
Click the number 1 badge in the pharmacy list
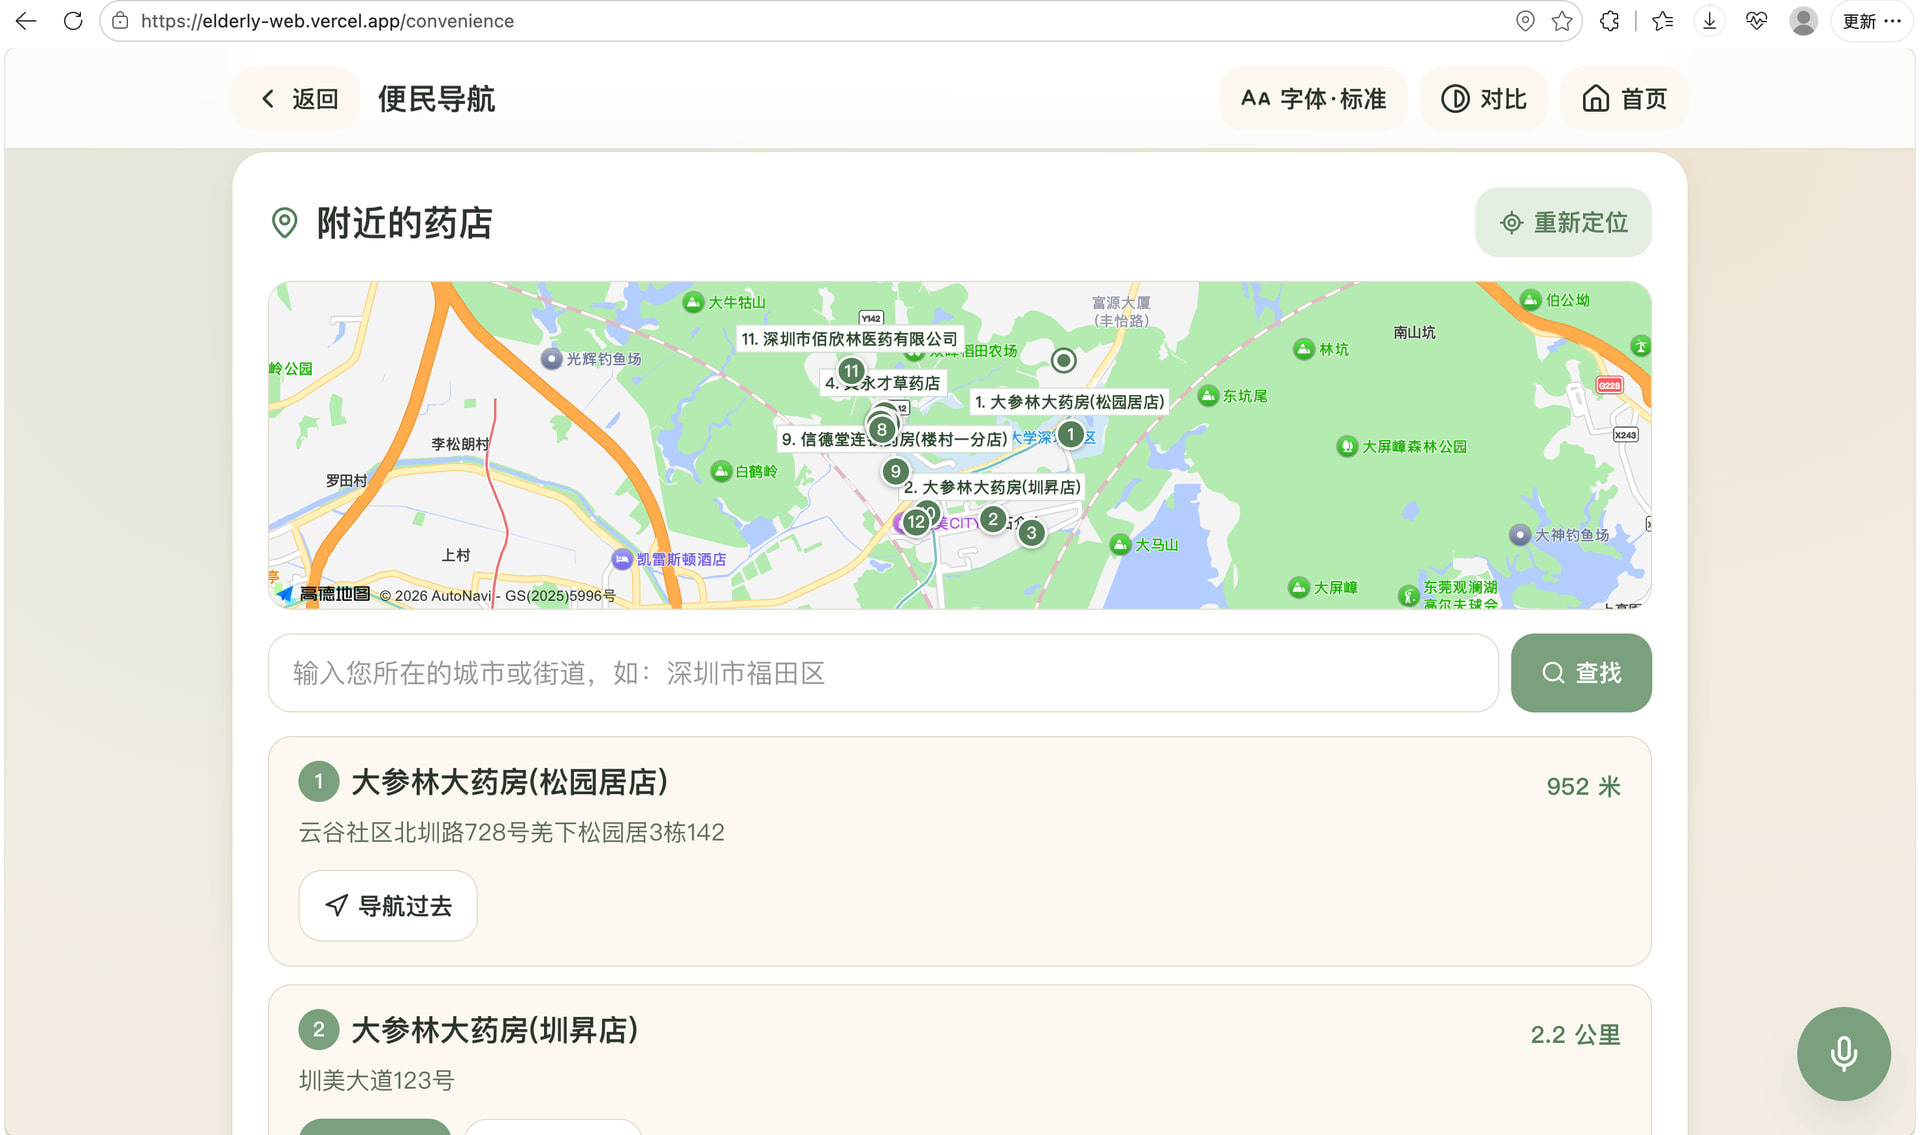coord(319,782)
